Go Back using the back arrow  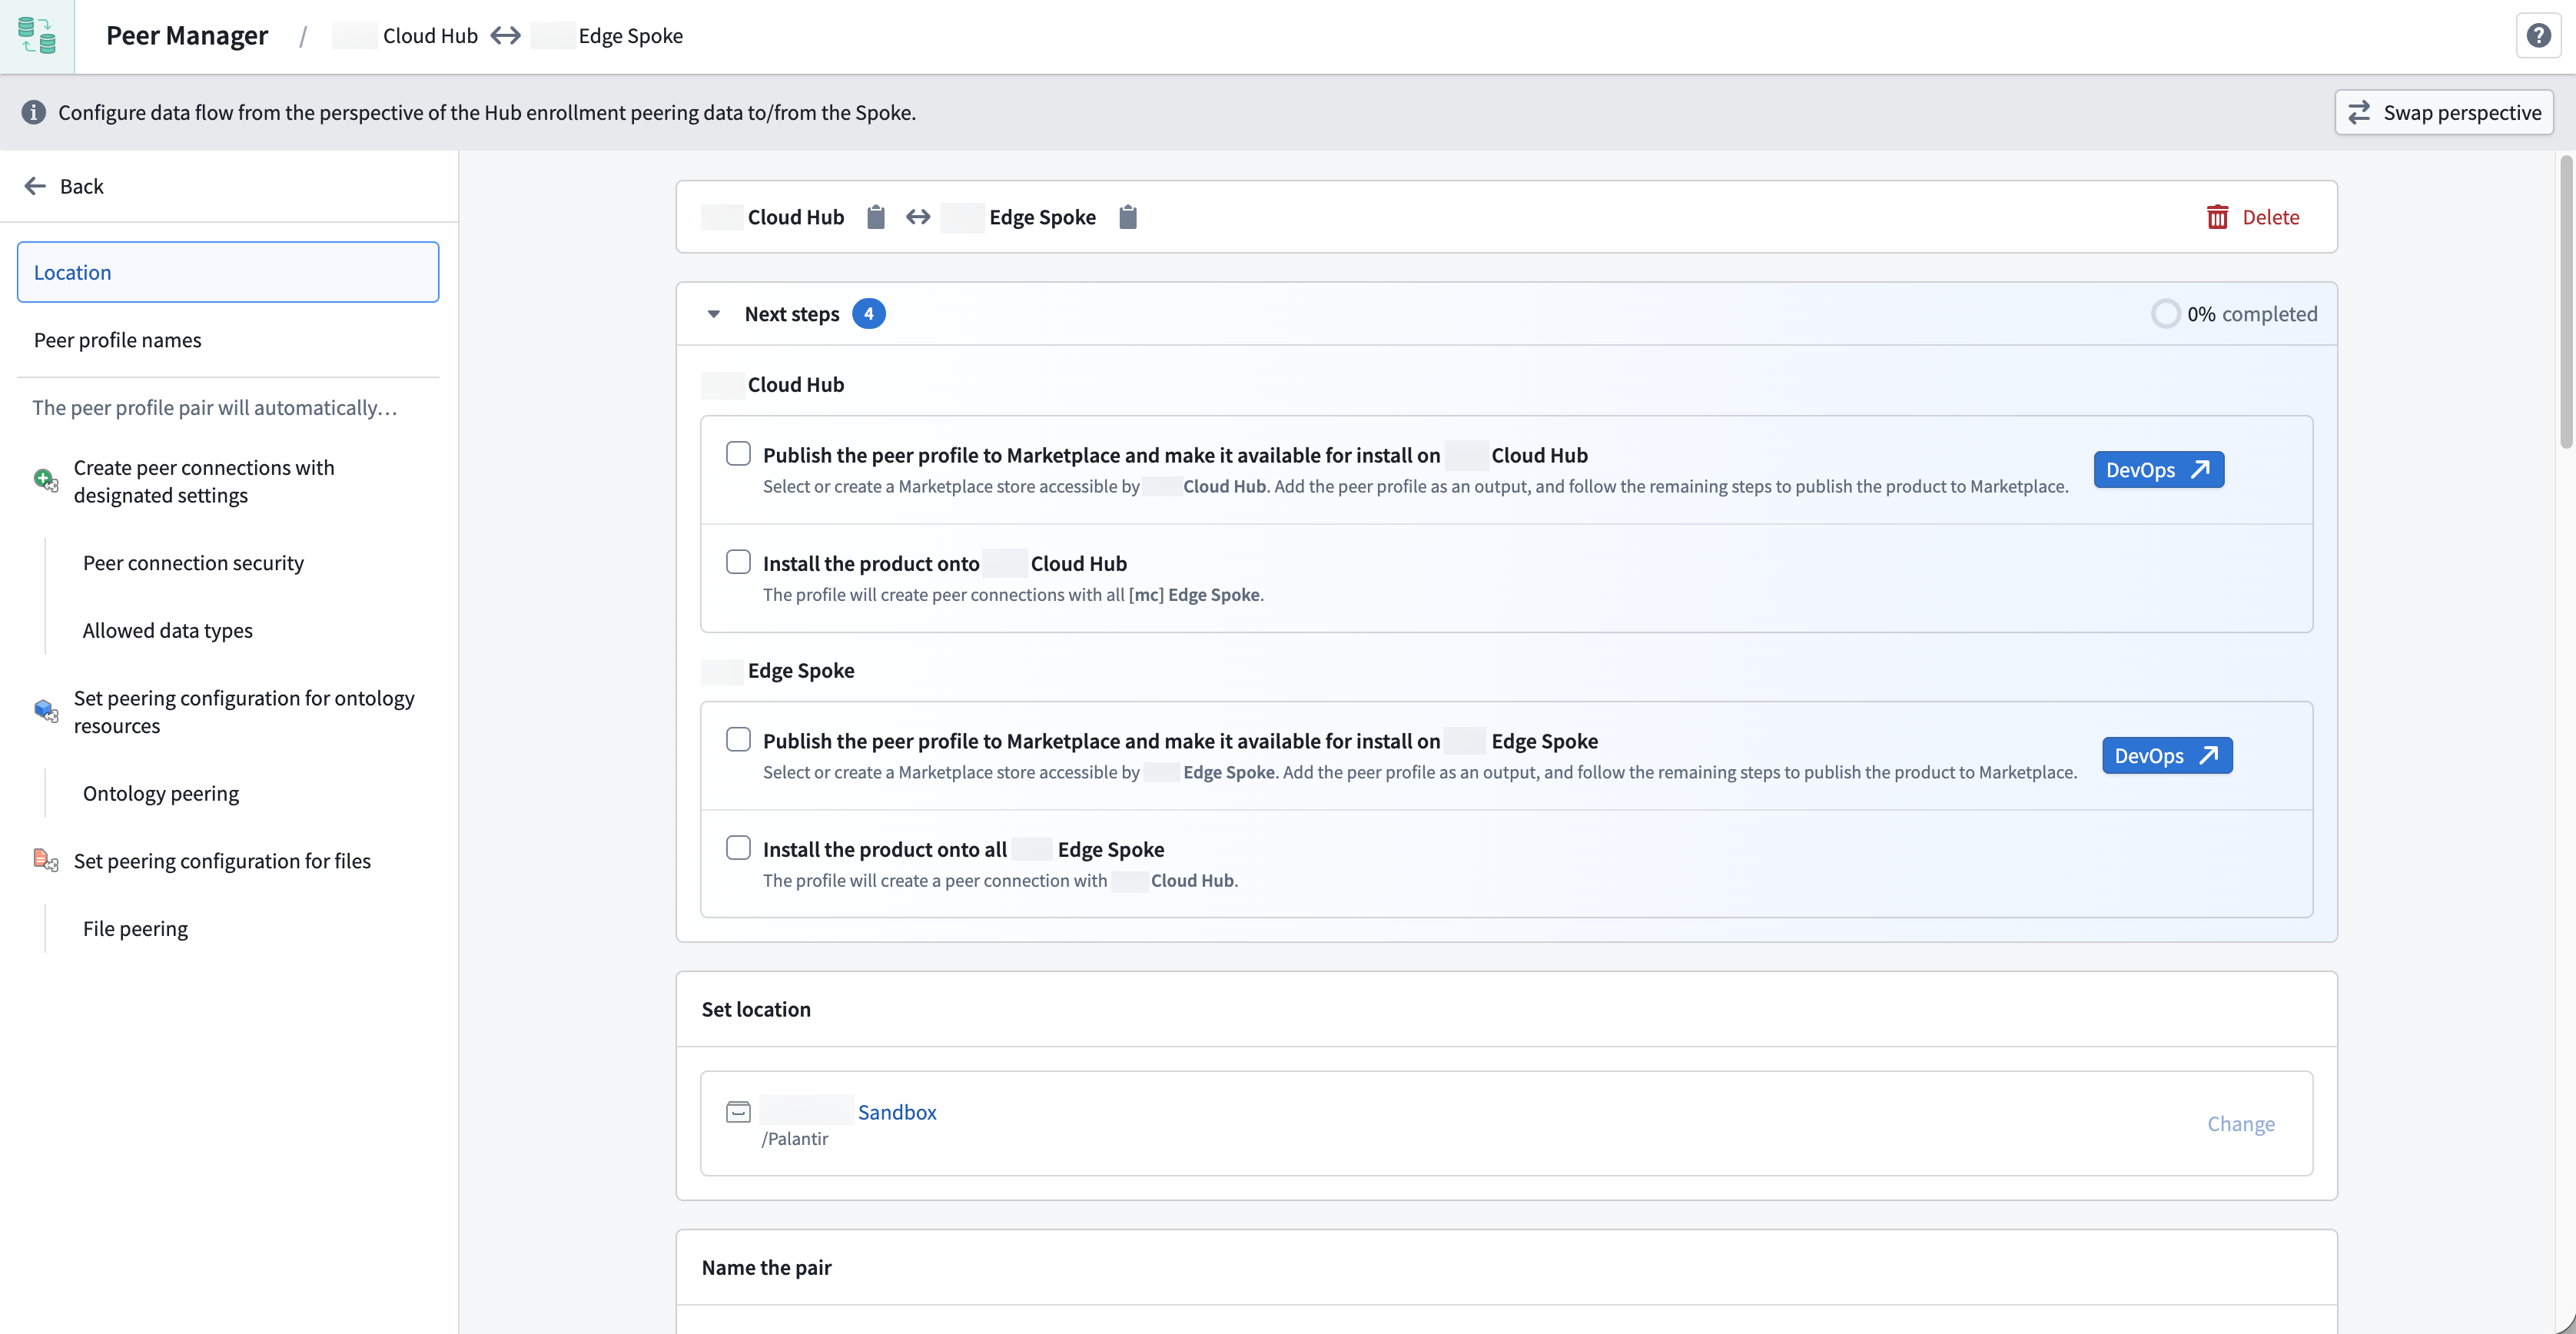tap(64, 186)
